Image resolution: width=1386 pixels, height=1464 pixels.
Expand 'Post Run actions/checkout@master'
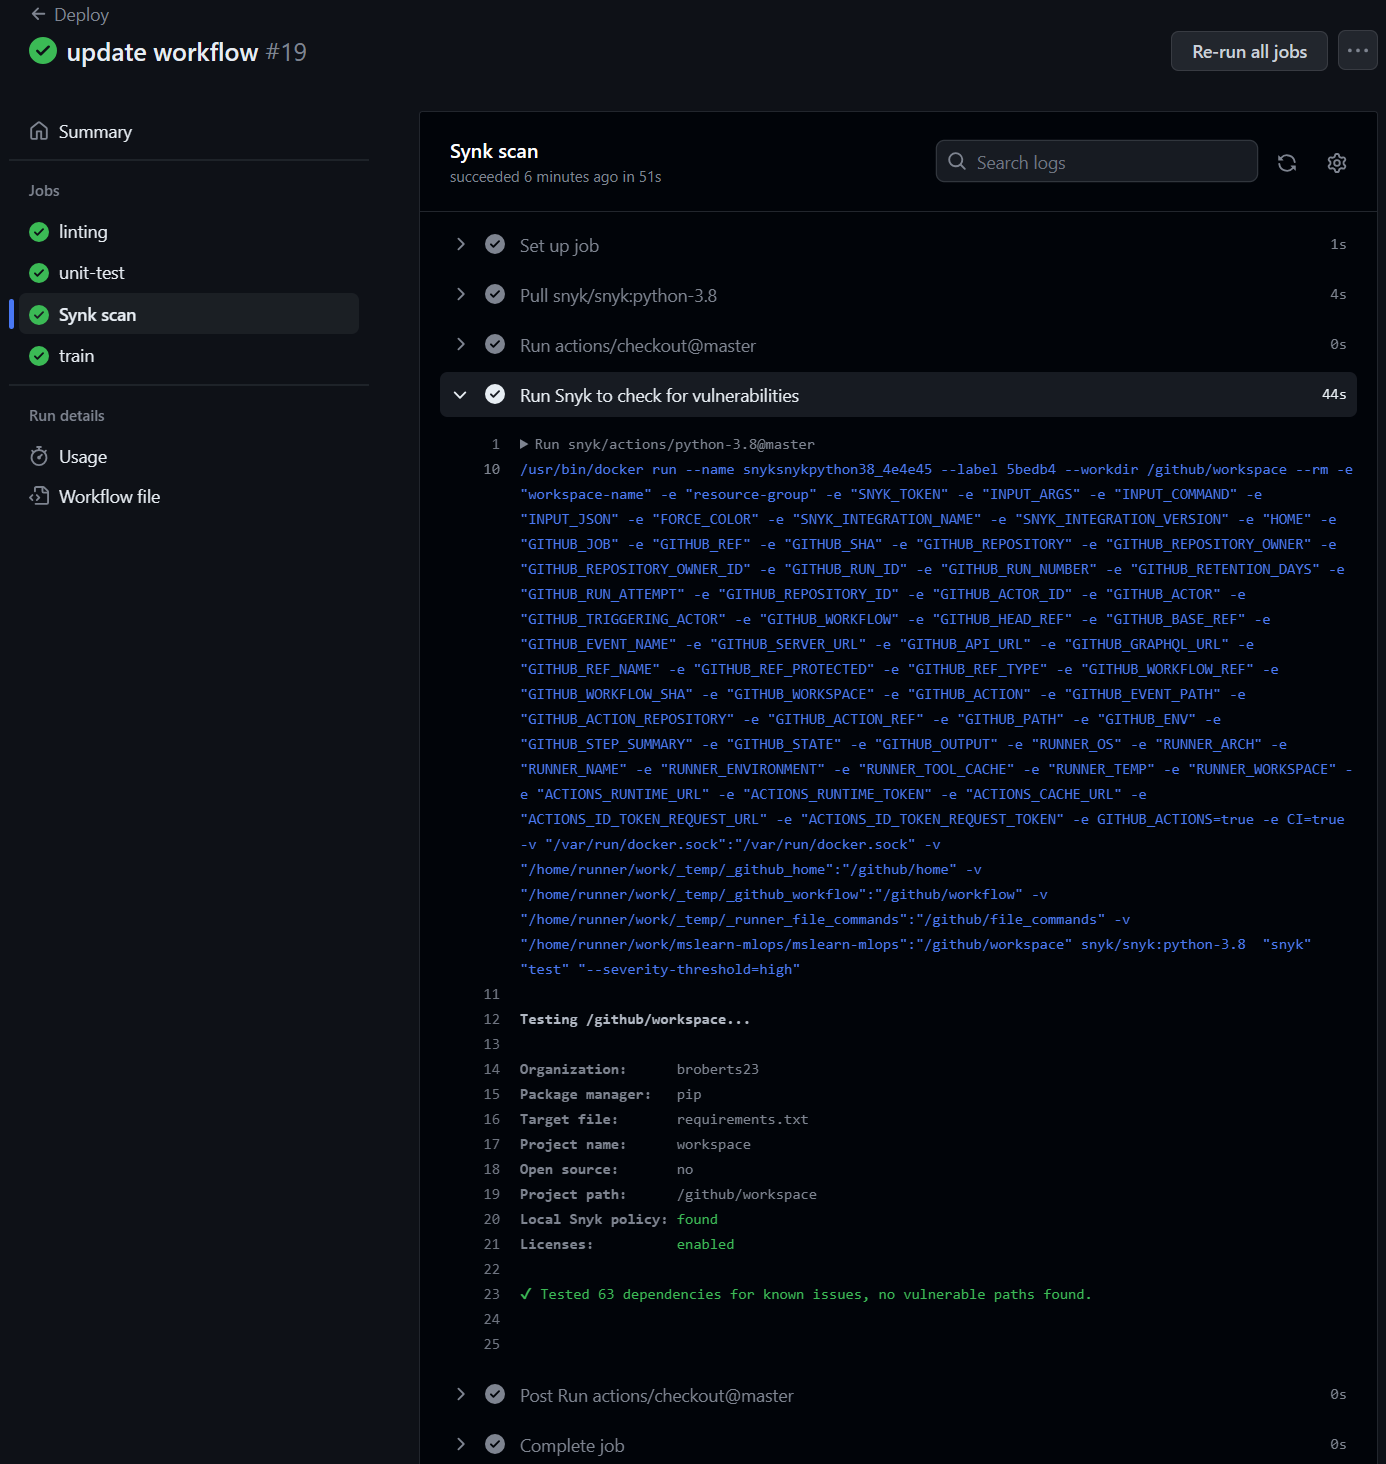tap(461, 1394)
